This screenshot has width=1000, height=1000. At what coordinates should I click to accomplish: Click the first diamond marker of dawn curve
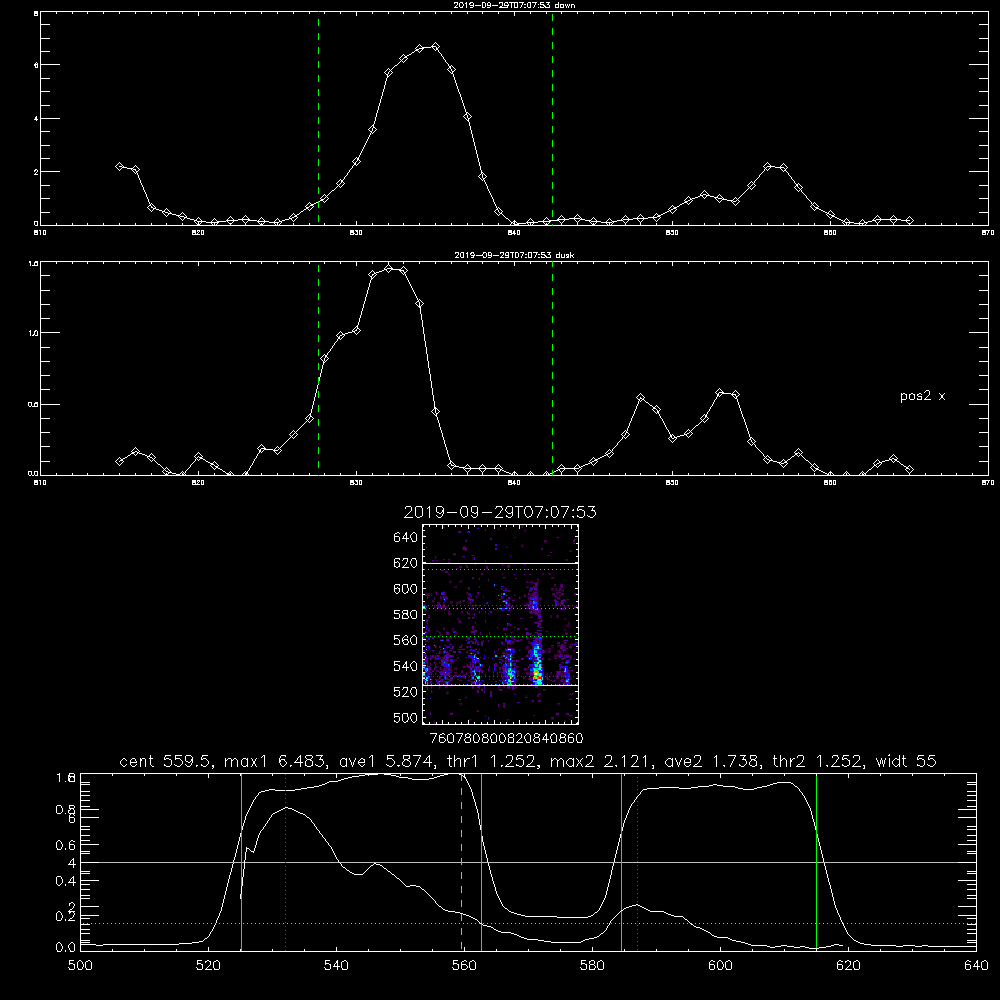tap(119, 166)
